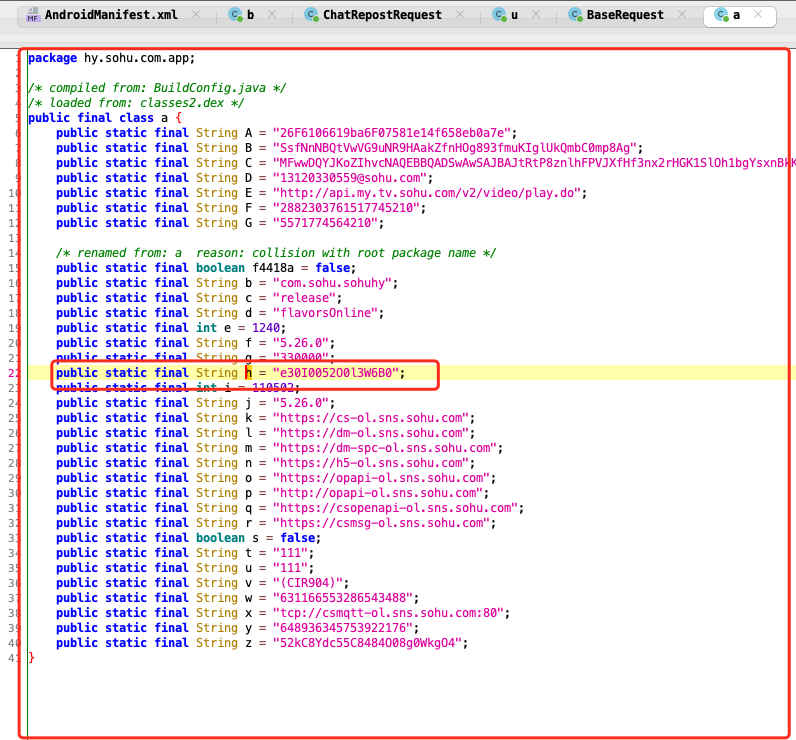Click the "111" value of variable u
This screenshot has height=740, width=796.
click(290, 568)
